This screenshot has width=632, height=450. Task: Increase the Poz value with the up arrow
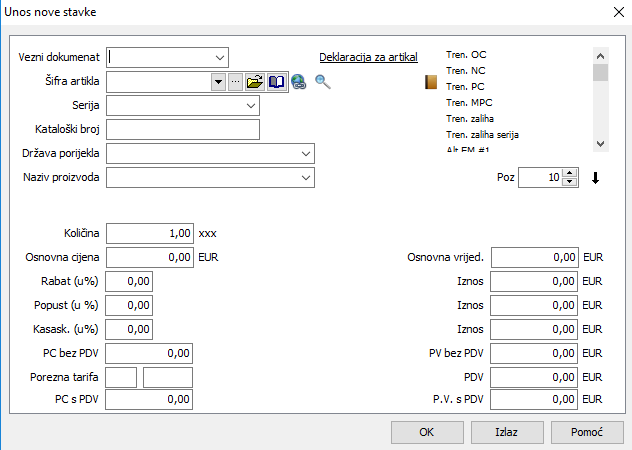[570, 173]
